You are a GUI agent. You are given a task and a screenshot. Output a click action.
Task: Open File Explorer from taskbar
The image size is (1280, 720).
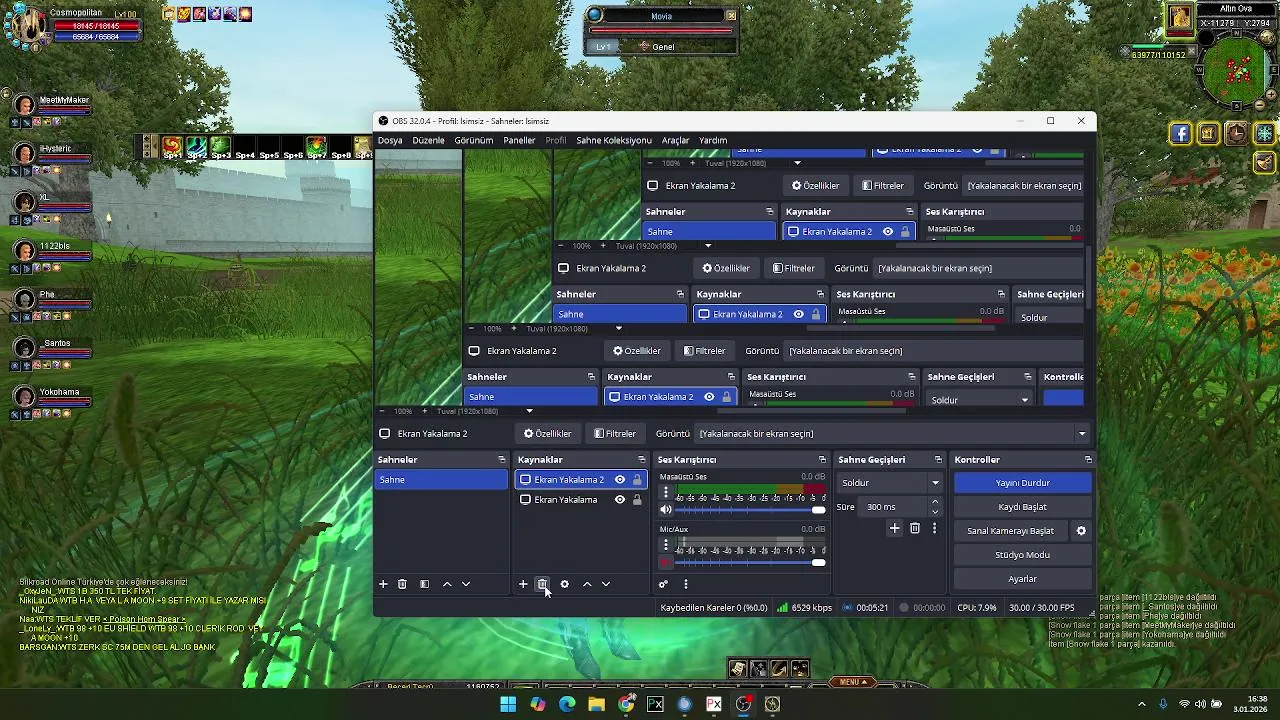(597, 704)
